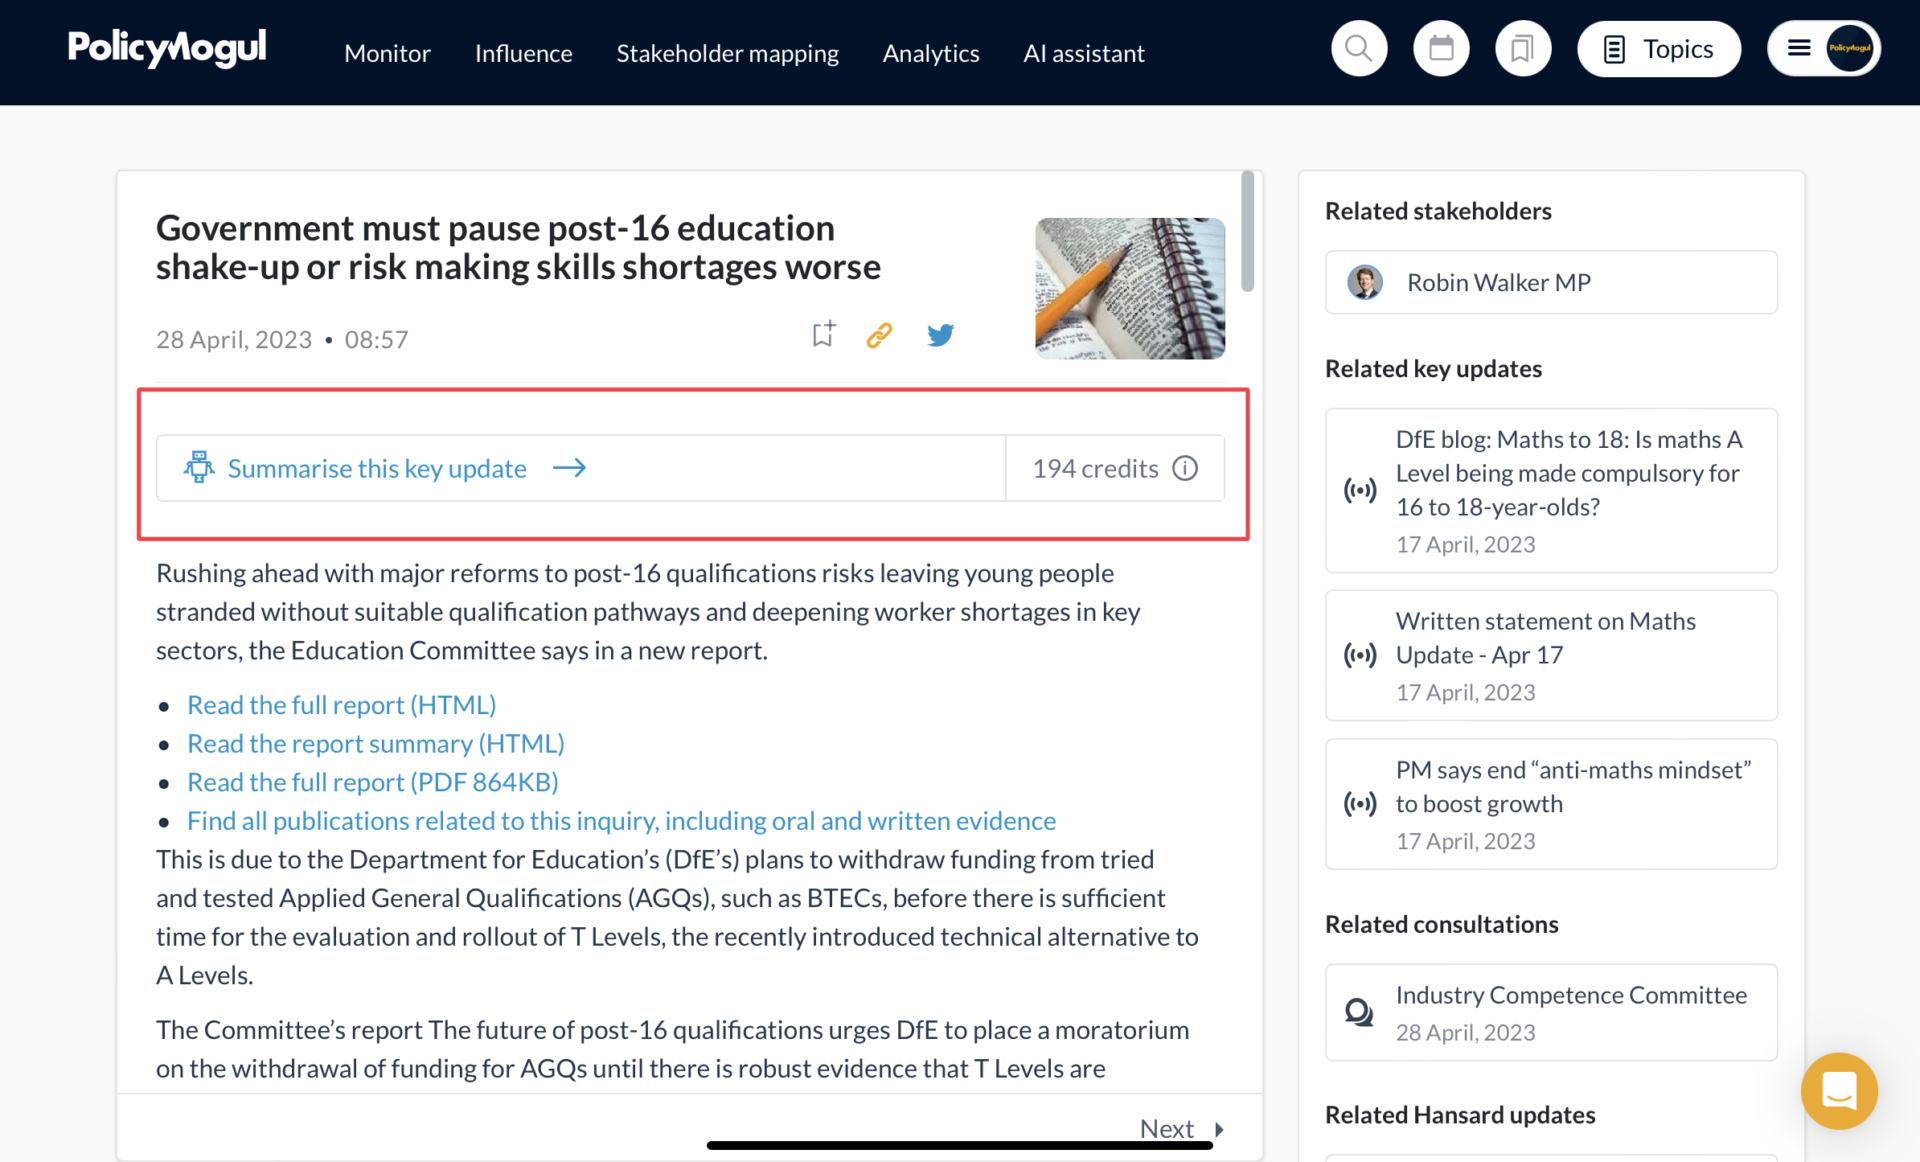The width and height of the screenshot is (1920, 1162).
Task: Open saved items via the bookmark icon
Action: tap(1522, 47)
